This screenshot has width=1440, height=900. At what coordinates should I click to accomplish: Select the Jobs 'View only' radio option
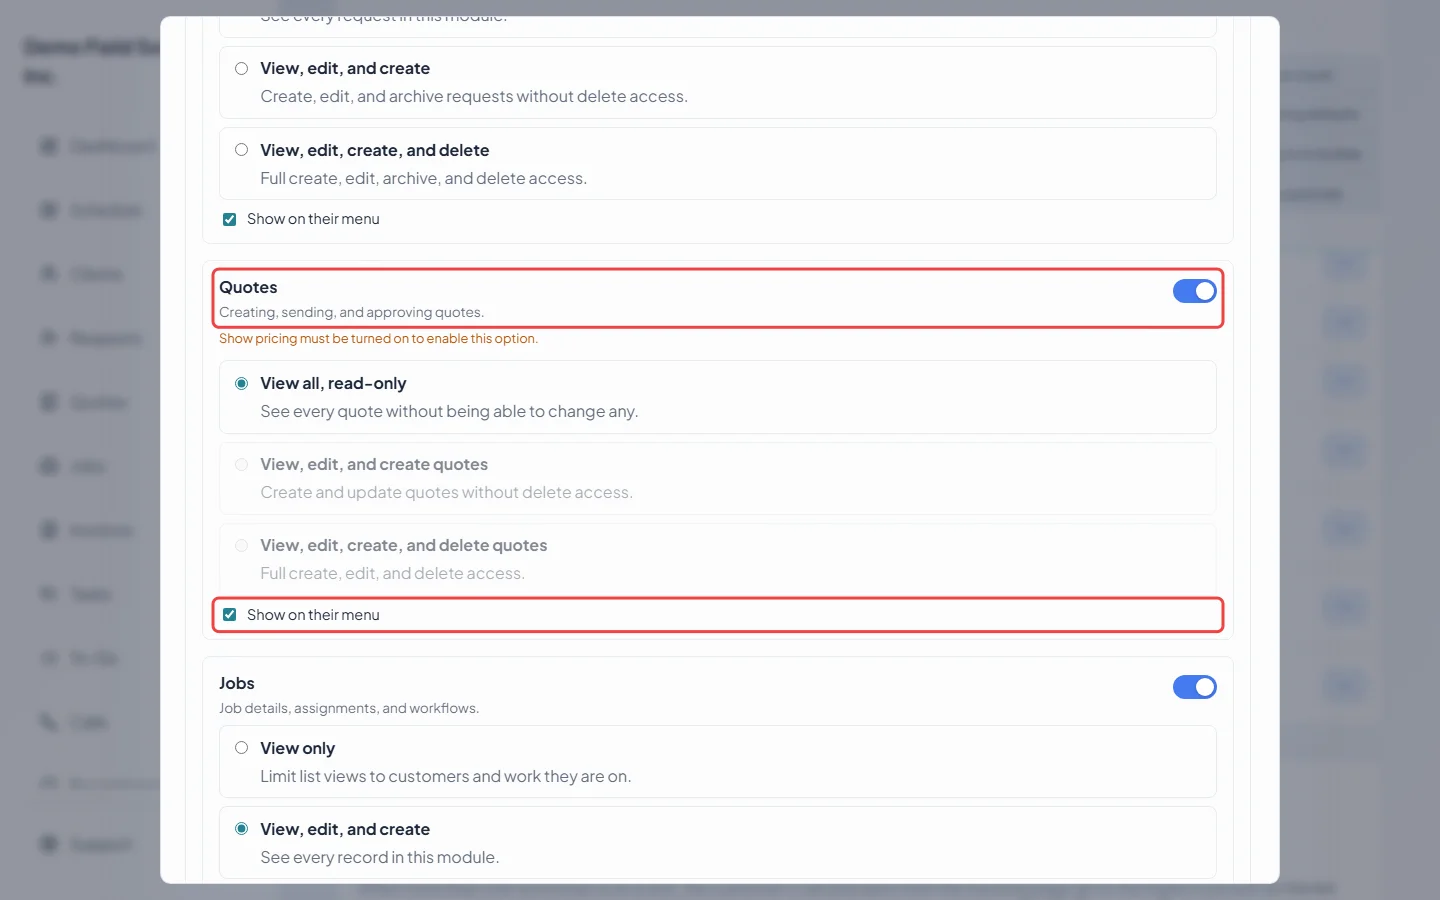241,748
